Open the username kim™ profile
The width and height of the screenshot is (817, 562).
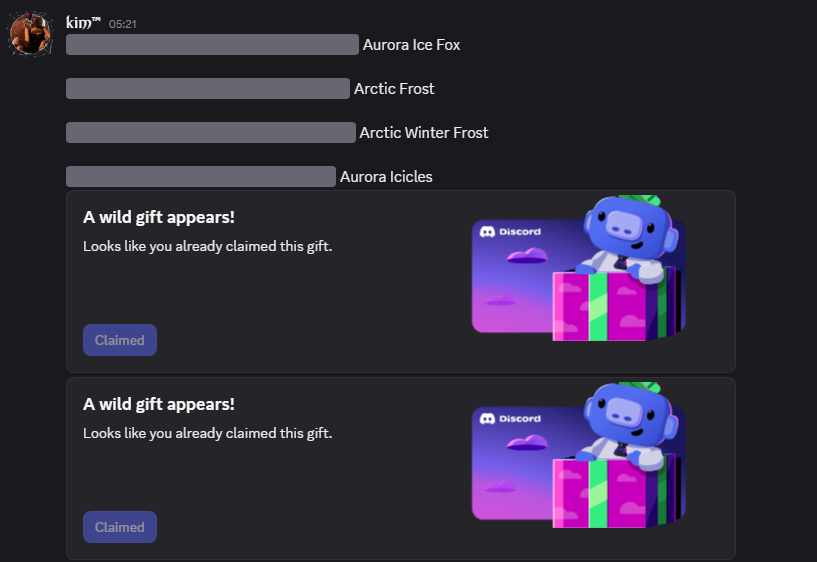(83, 22)
